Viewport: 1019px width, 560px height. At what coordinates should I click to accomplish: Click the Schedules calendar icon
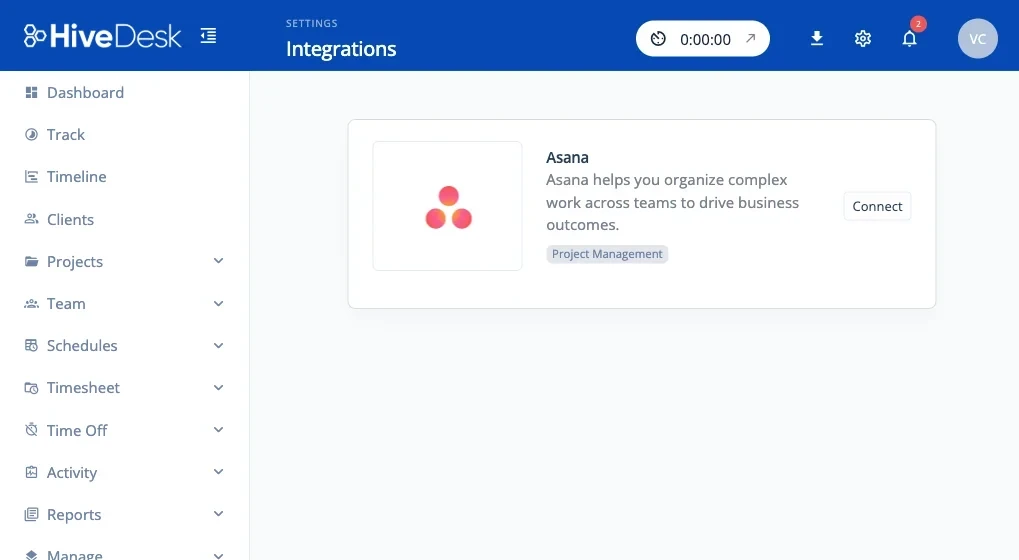point(31,346)
